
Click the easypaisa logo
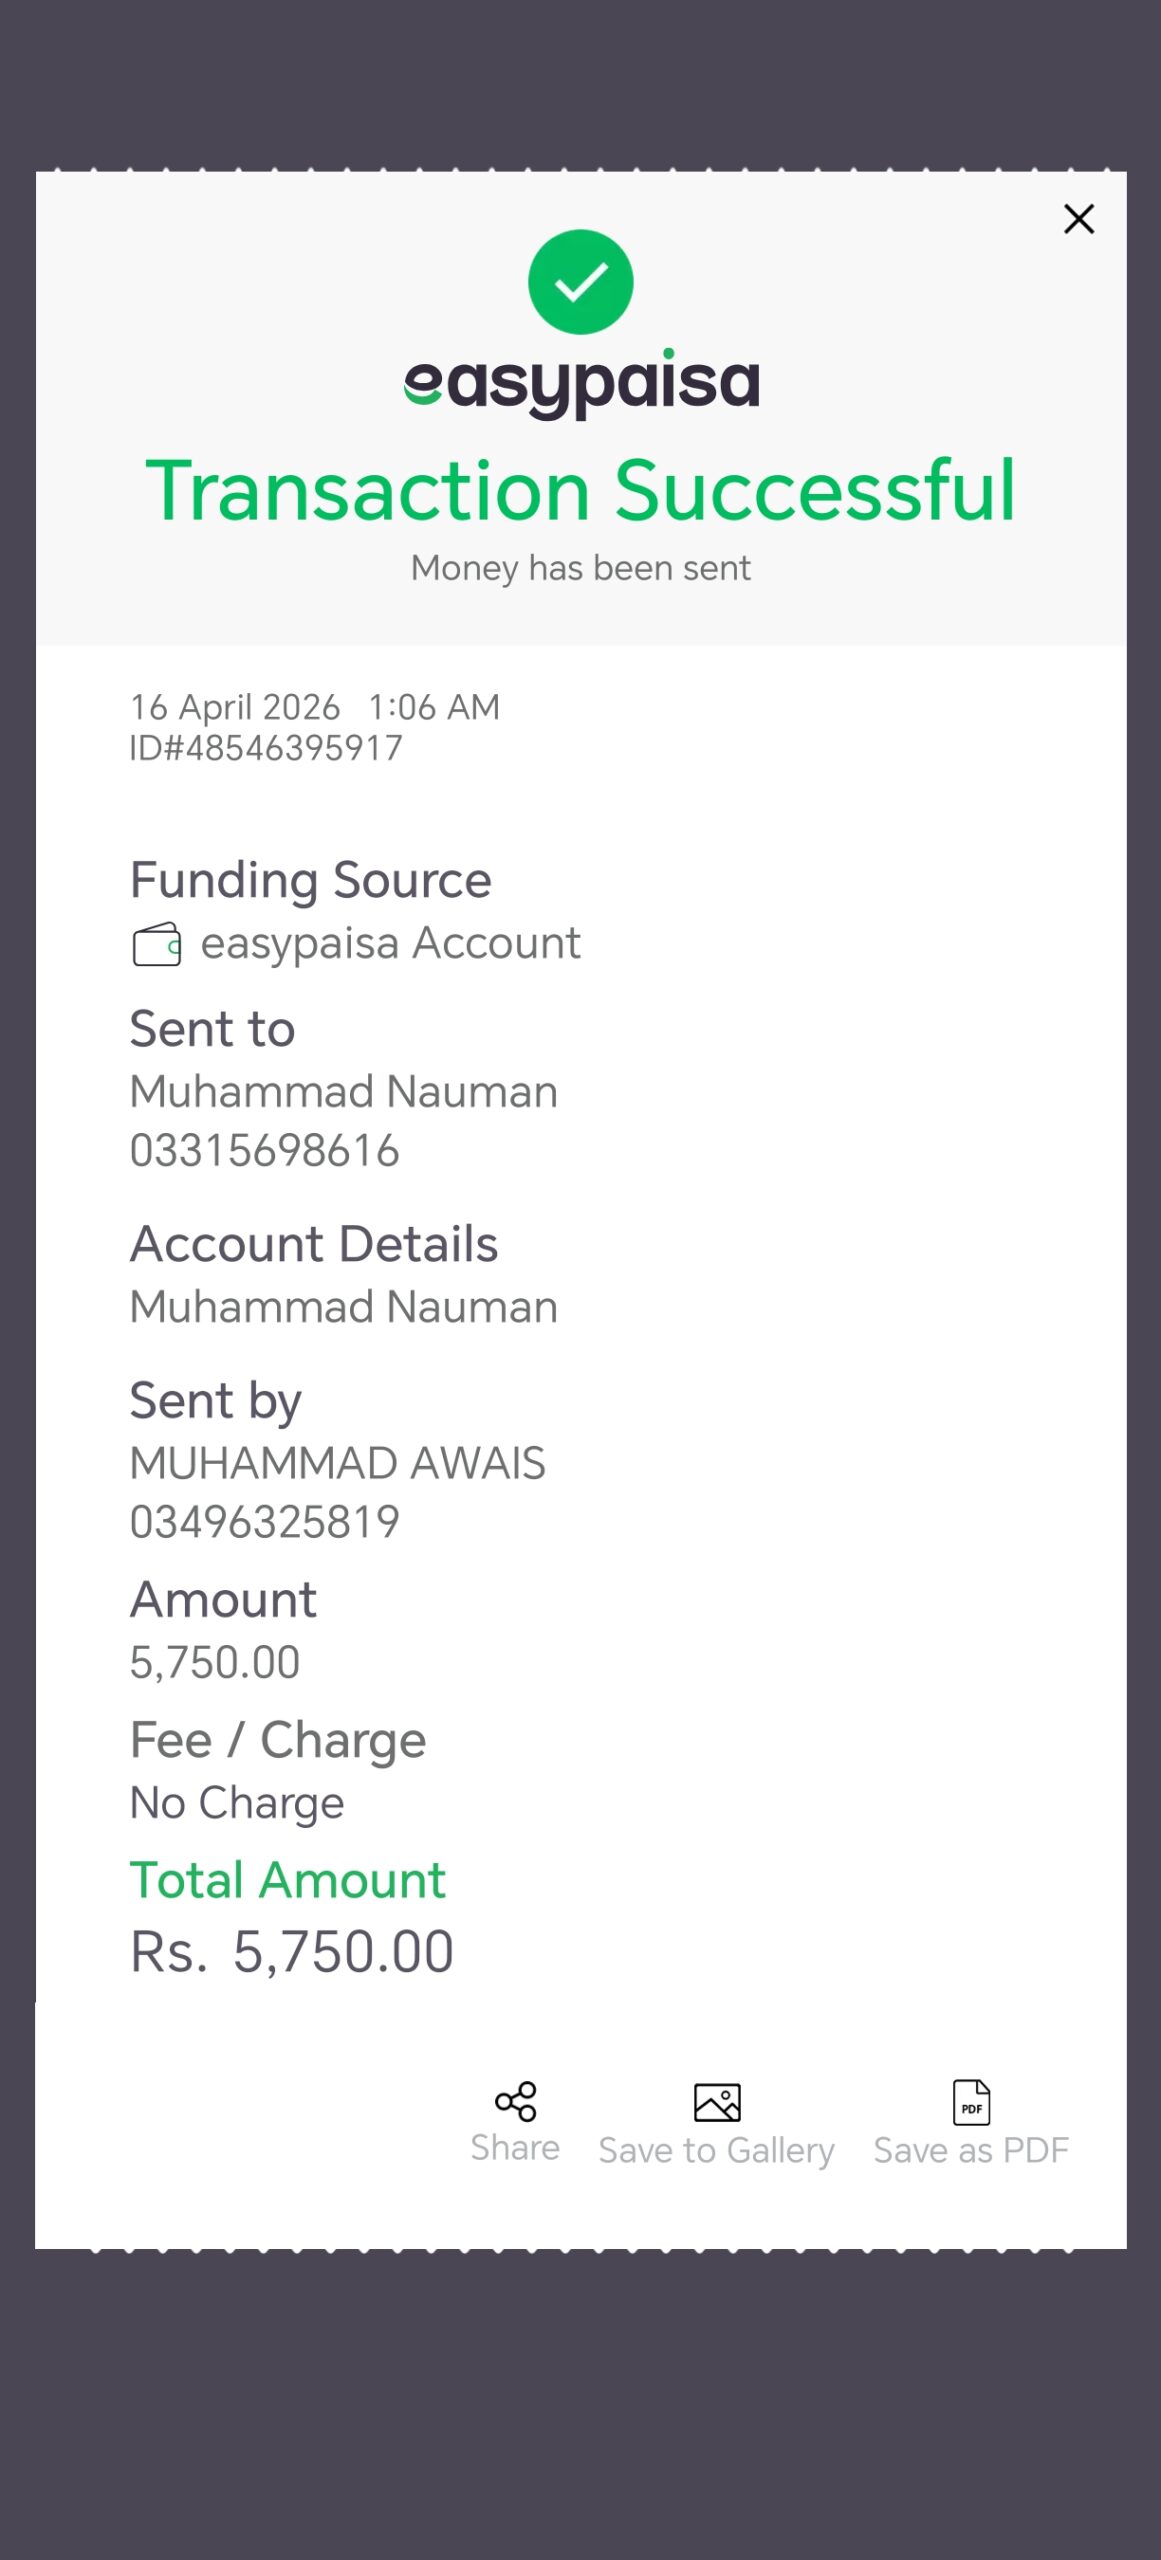point(581,384)
